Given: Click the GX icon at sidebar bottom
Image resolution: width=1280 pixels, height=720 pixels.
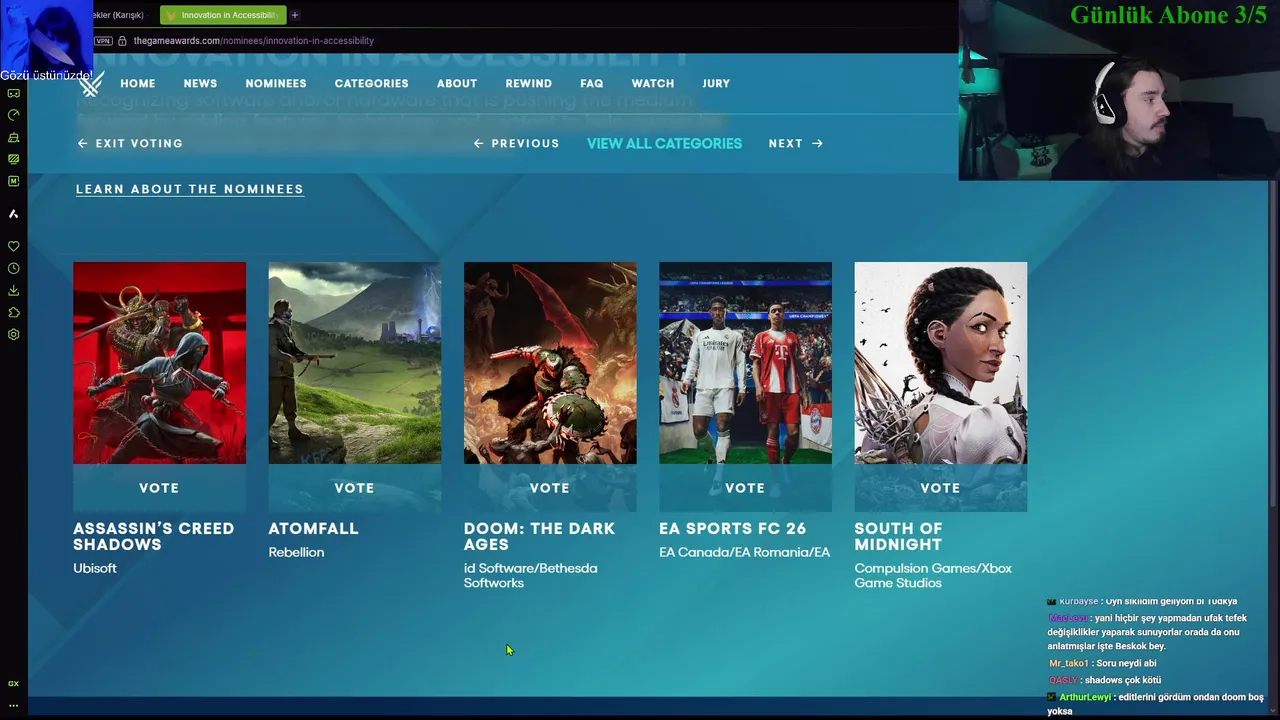Looking at the screenshot, I should point(13,684).
